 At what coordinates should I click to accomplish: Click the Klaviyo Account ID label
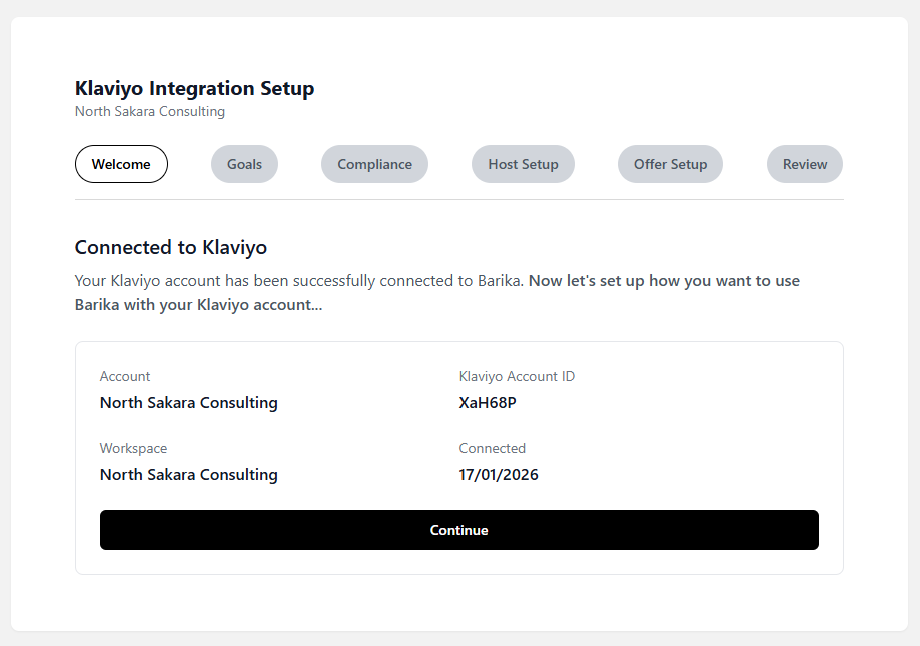click(516, 376)
